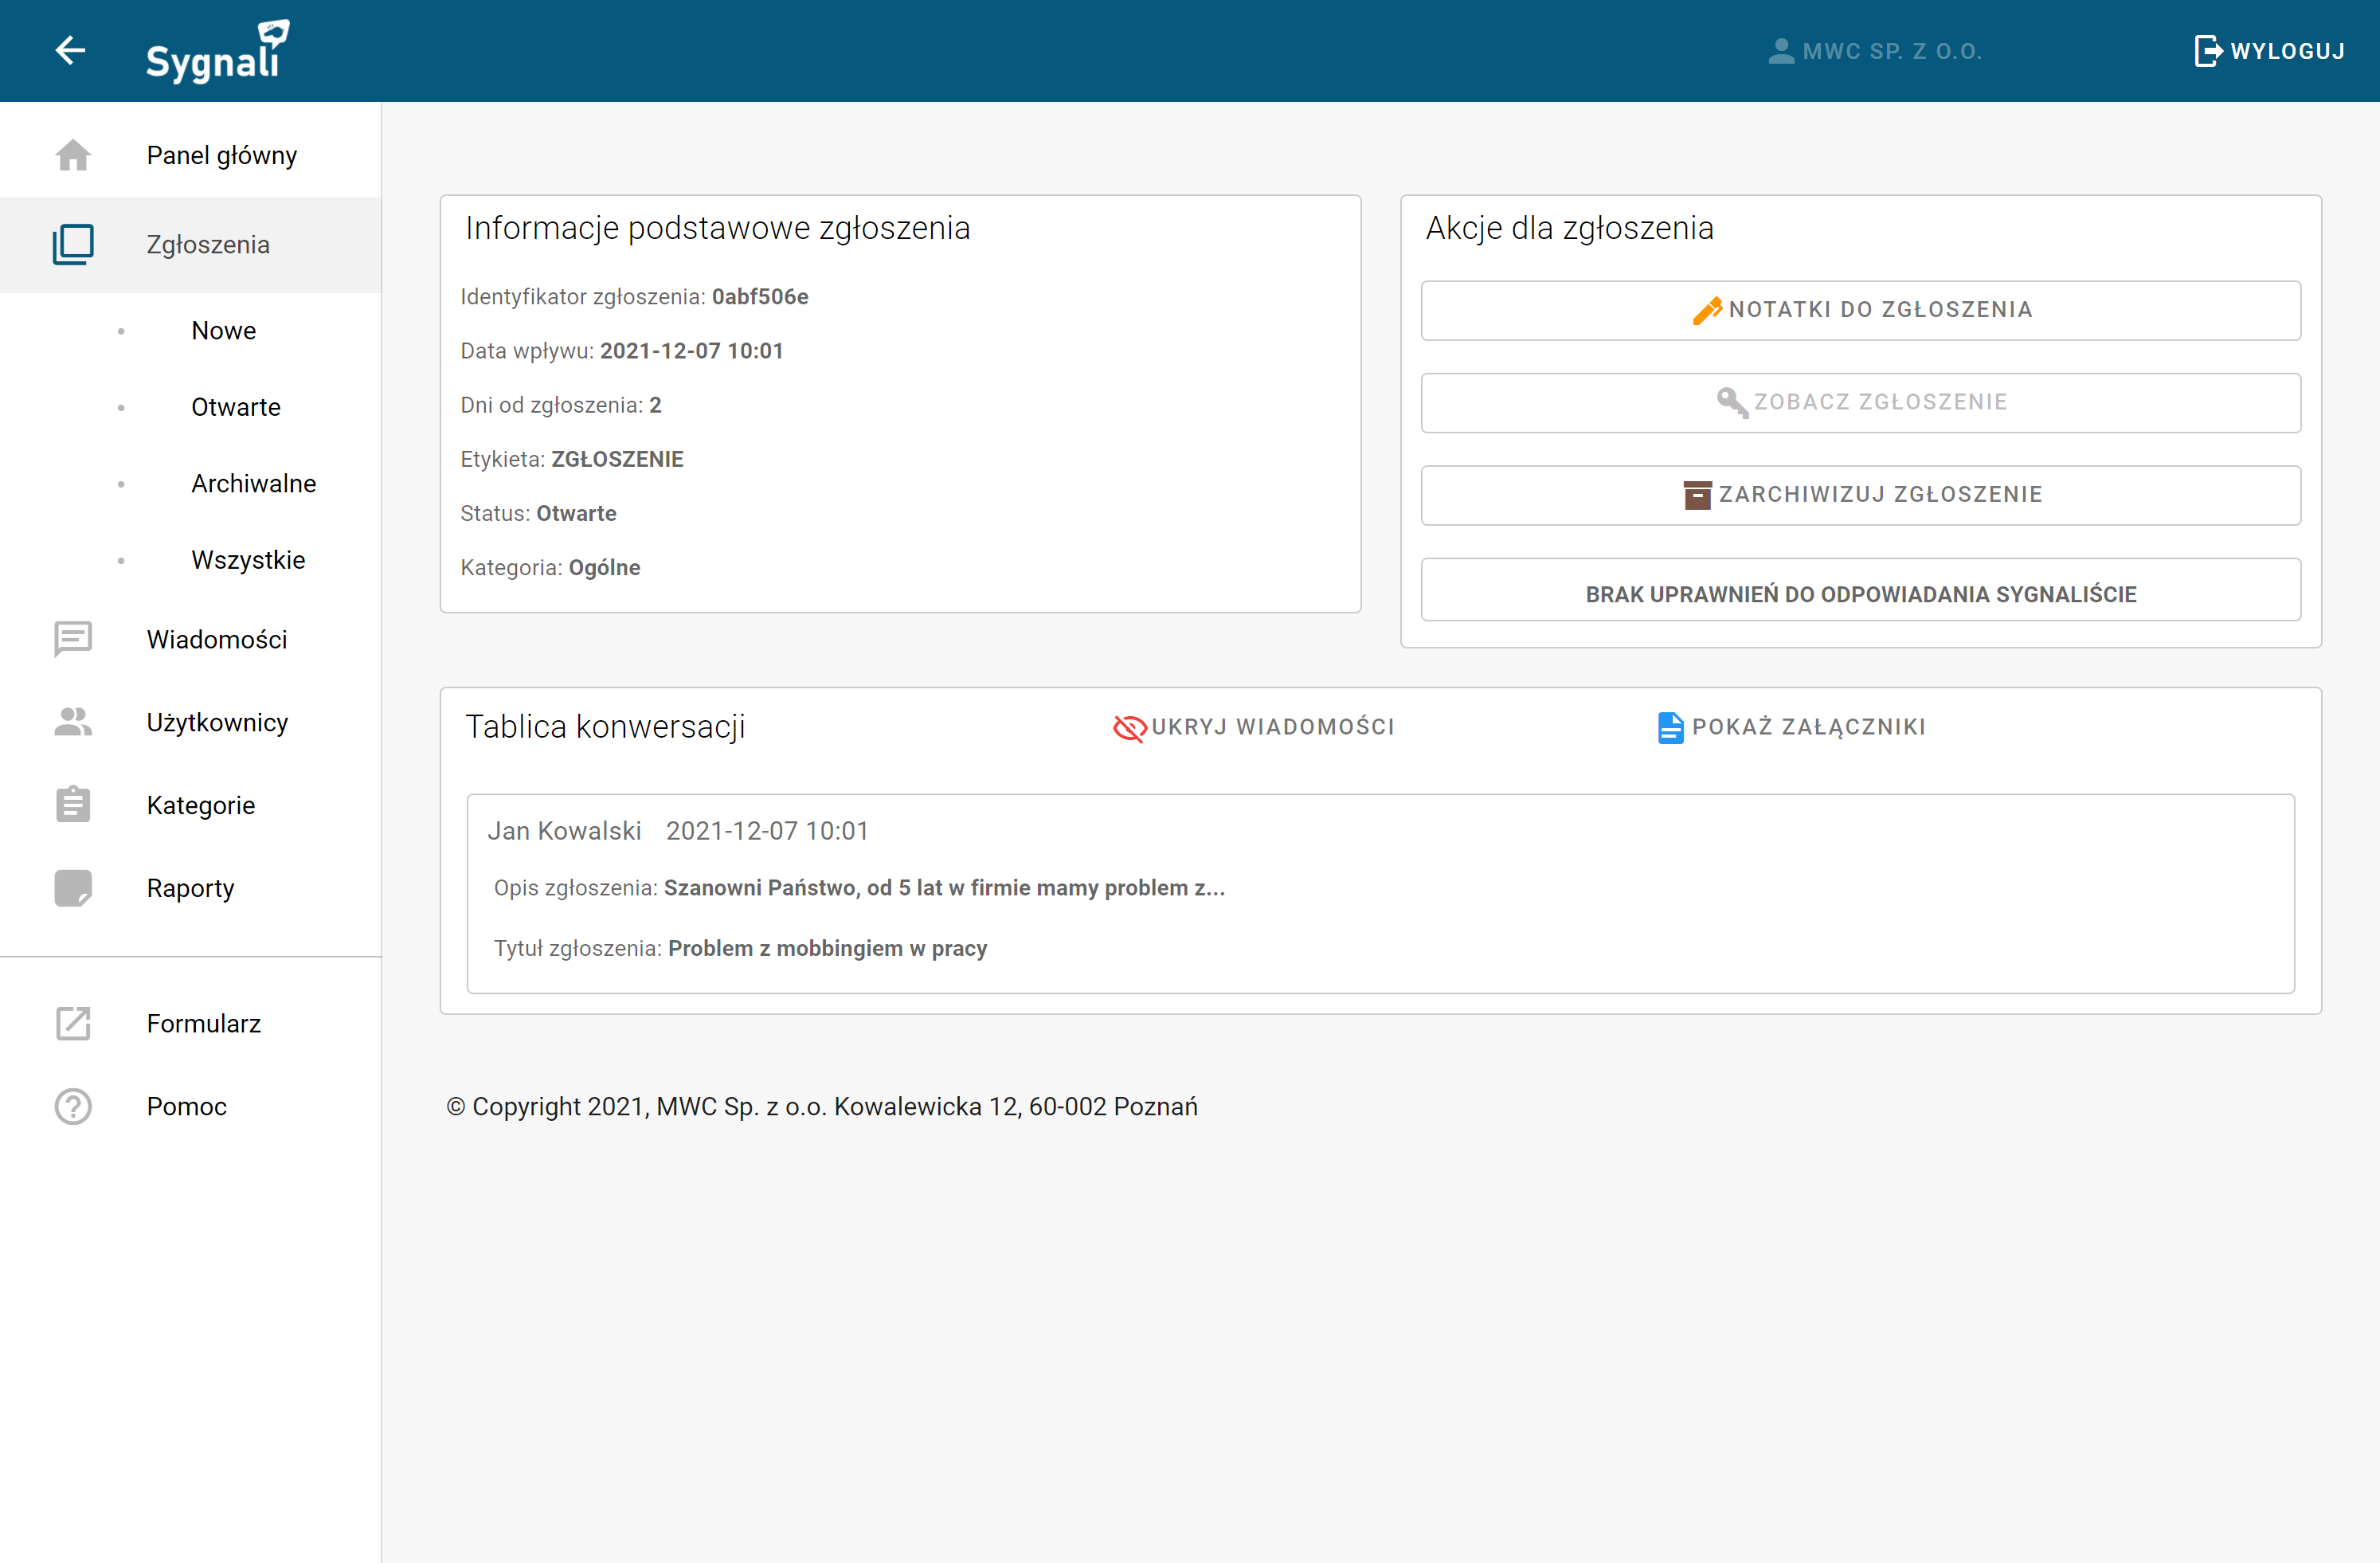The width and height of the screenshot is (2380, 1563).
Task: Hide messages with Ukryj wiadomości
Action: click(1254, 727)
